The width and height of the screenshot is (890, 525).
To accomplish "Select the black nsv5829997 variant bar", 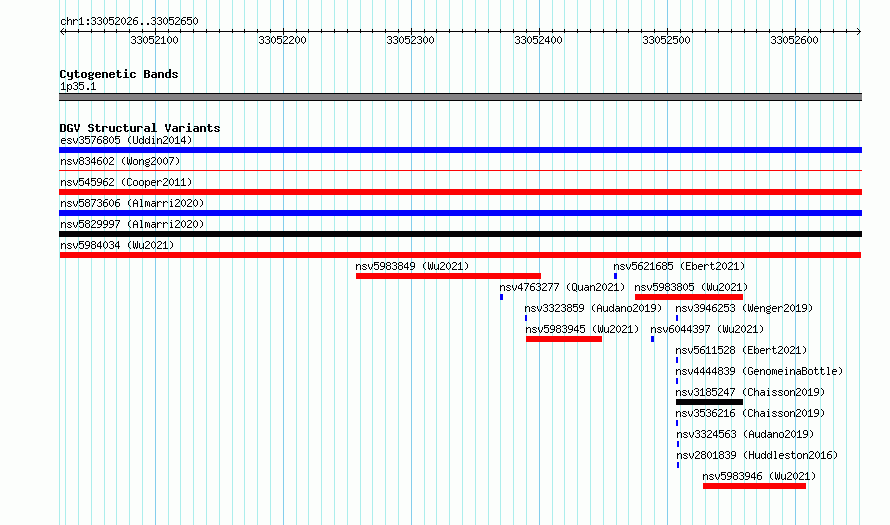I will pyautogui.click(x=460, y=234).
